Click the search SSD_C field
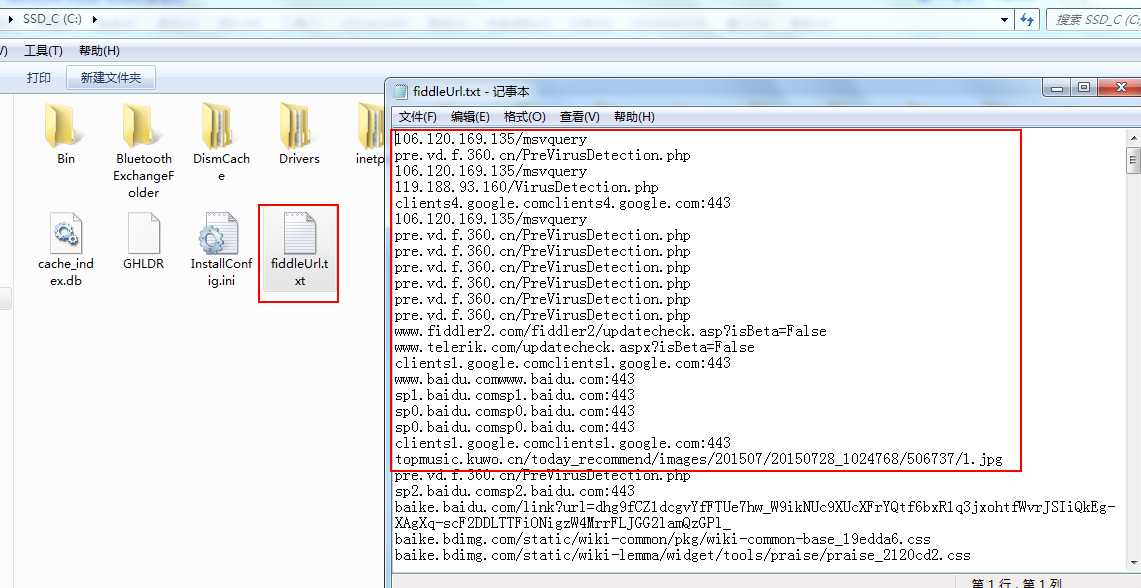Viewport: 1141px width, 588px height. click(x=1094, y=20)
